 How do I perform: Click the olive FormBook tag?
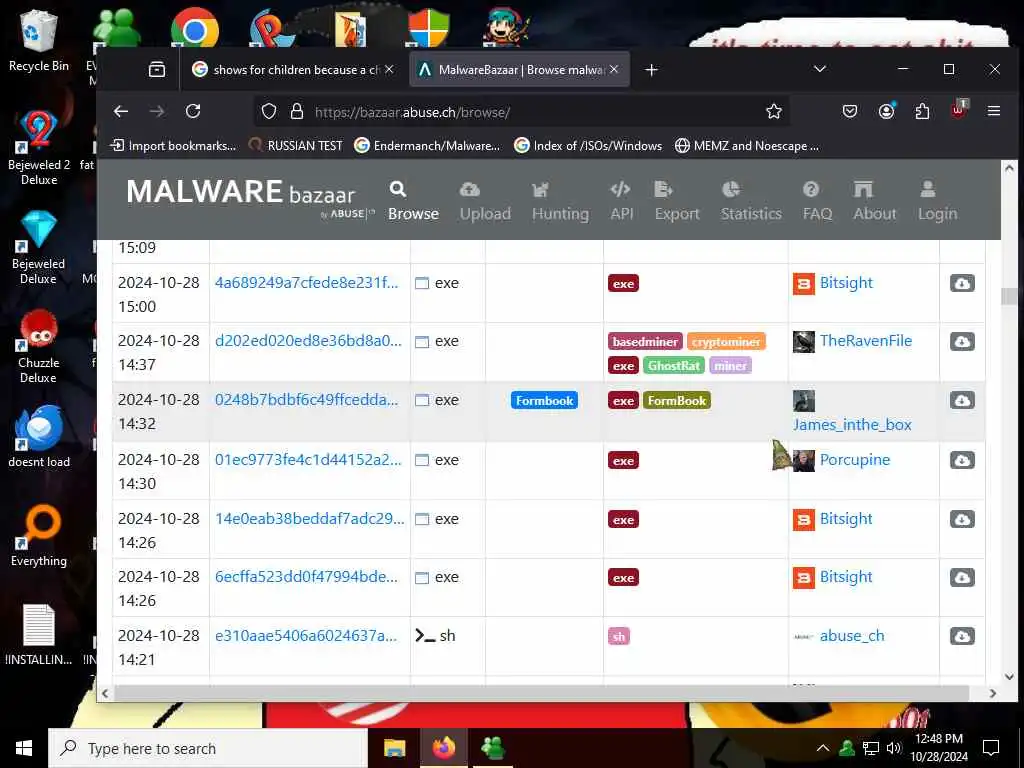677,400
